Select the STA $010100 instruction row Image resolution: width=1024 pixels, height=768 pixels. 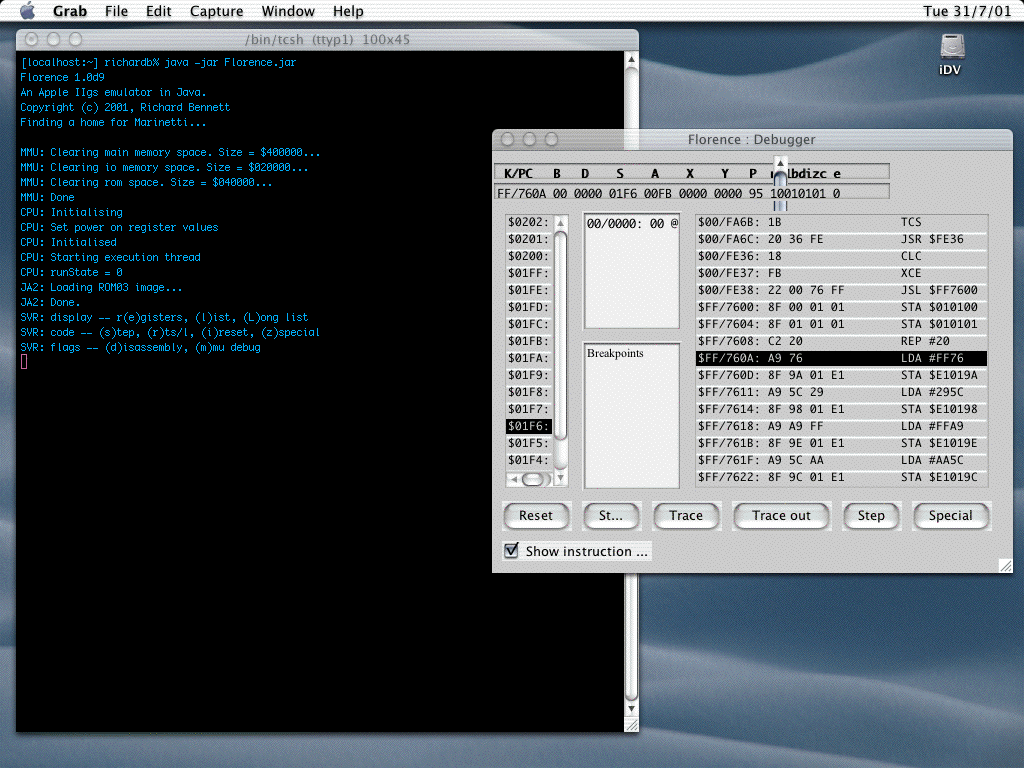coord(841,307)
